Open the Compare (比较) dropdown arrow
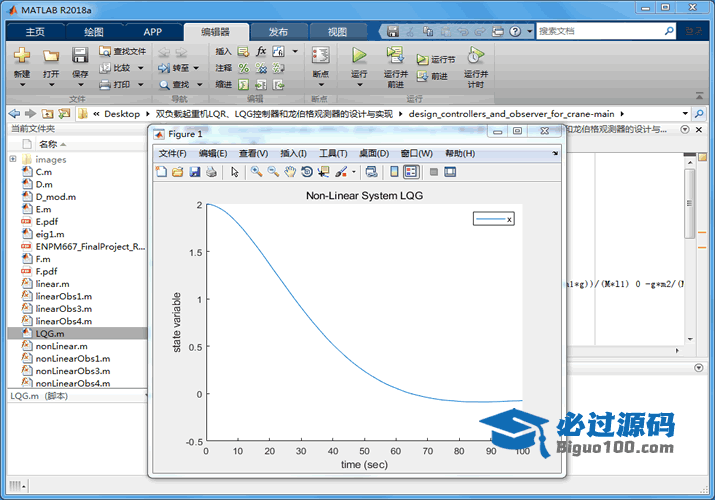 coord(140,68)
